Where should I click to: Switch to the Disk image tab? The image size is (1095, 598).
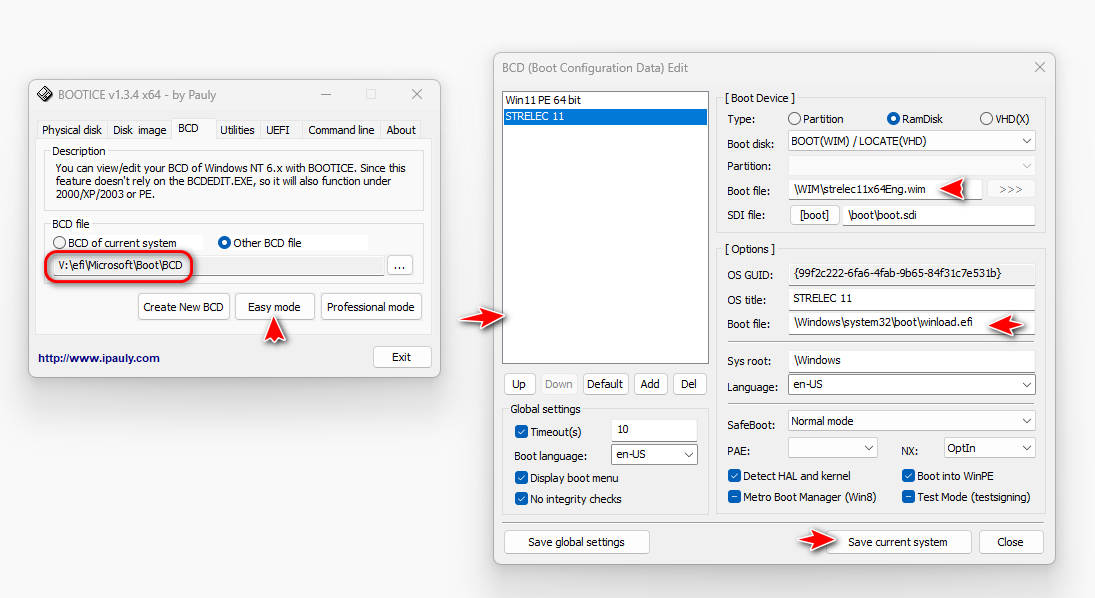140,130
